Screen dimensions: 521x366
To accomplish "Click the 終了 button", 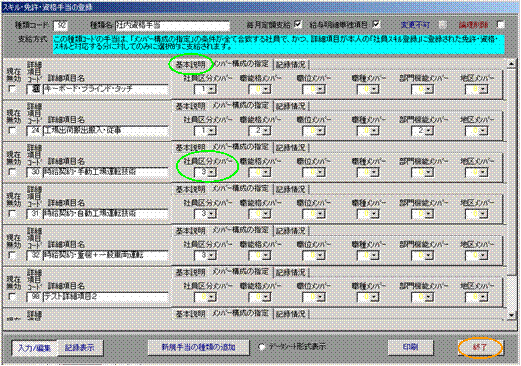I will pos(480,348).
